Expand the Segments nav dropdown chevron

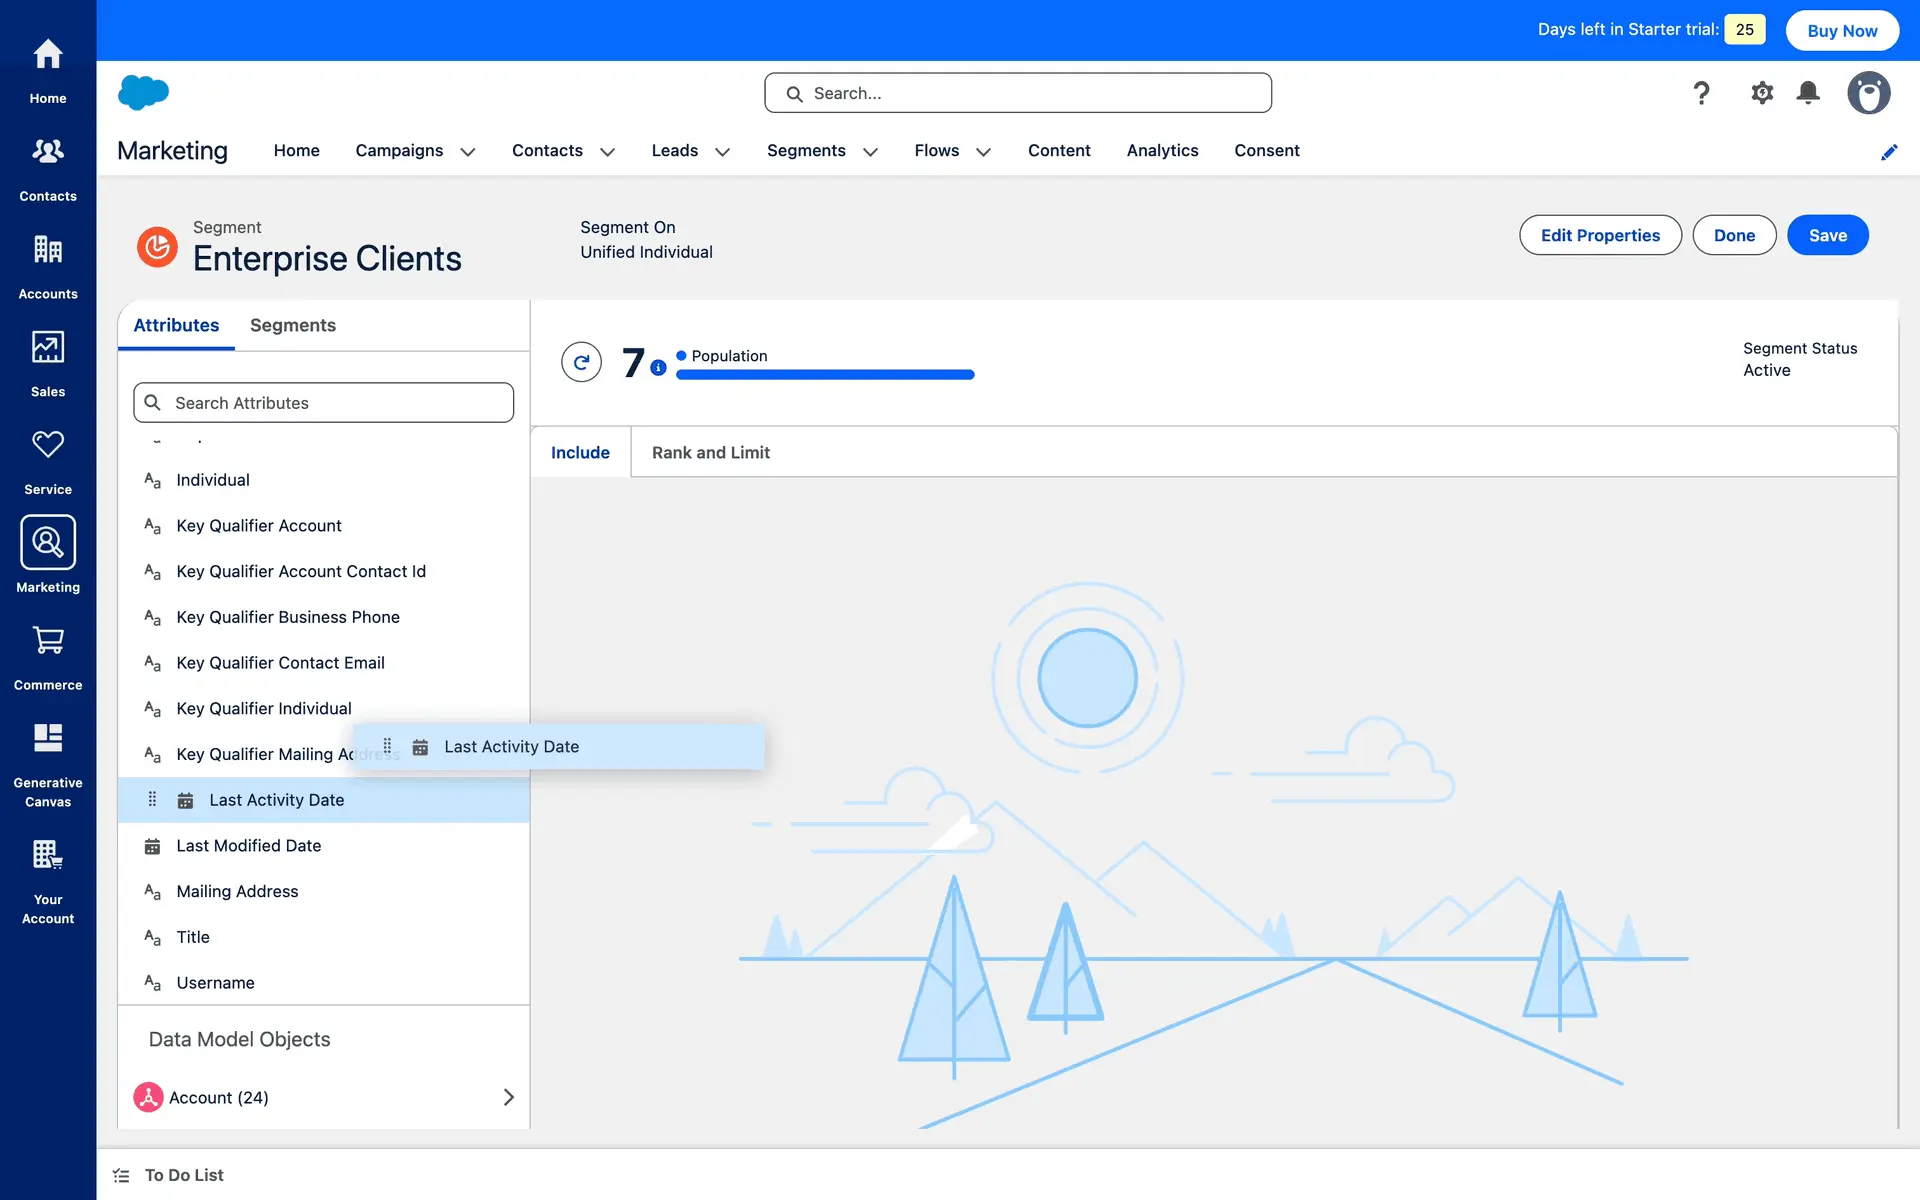click(x=870, y=152)
